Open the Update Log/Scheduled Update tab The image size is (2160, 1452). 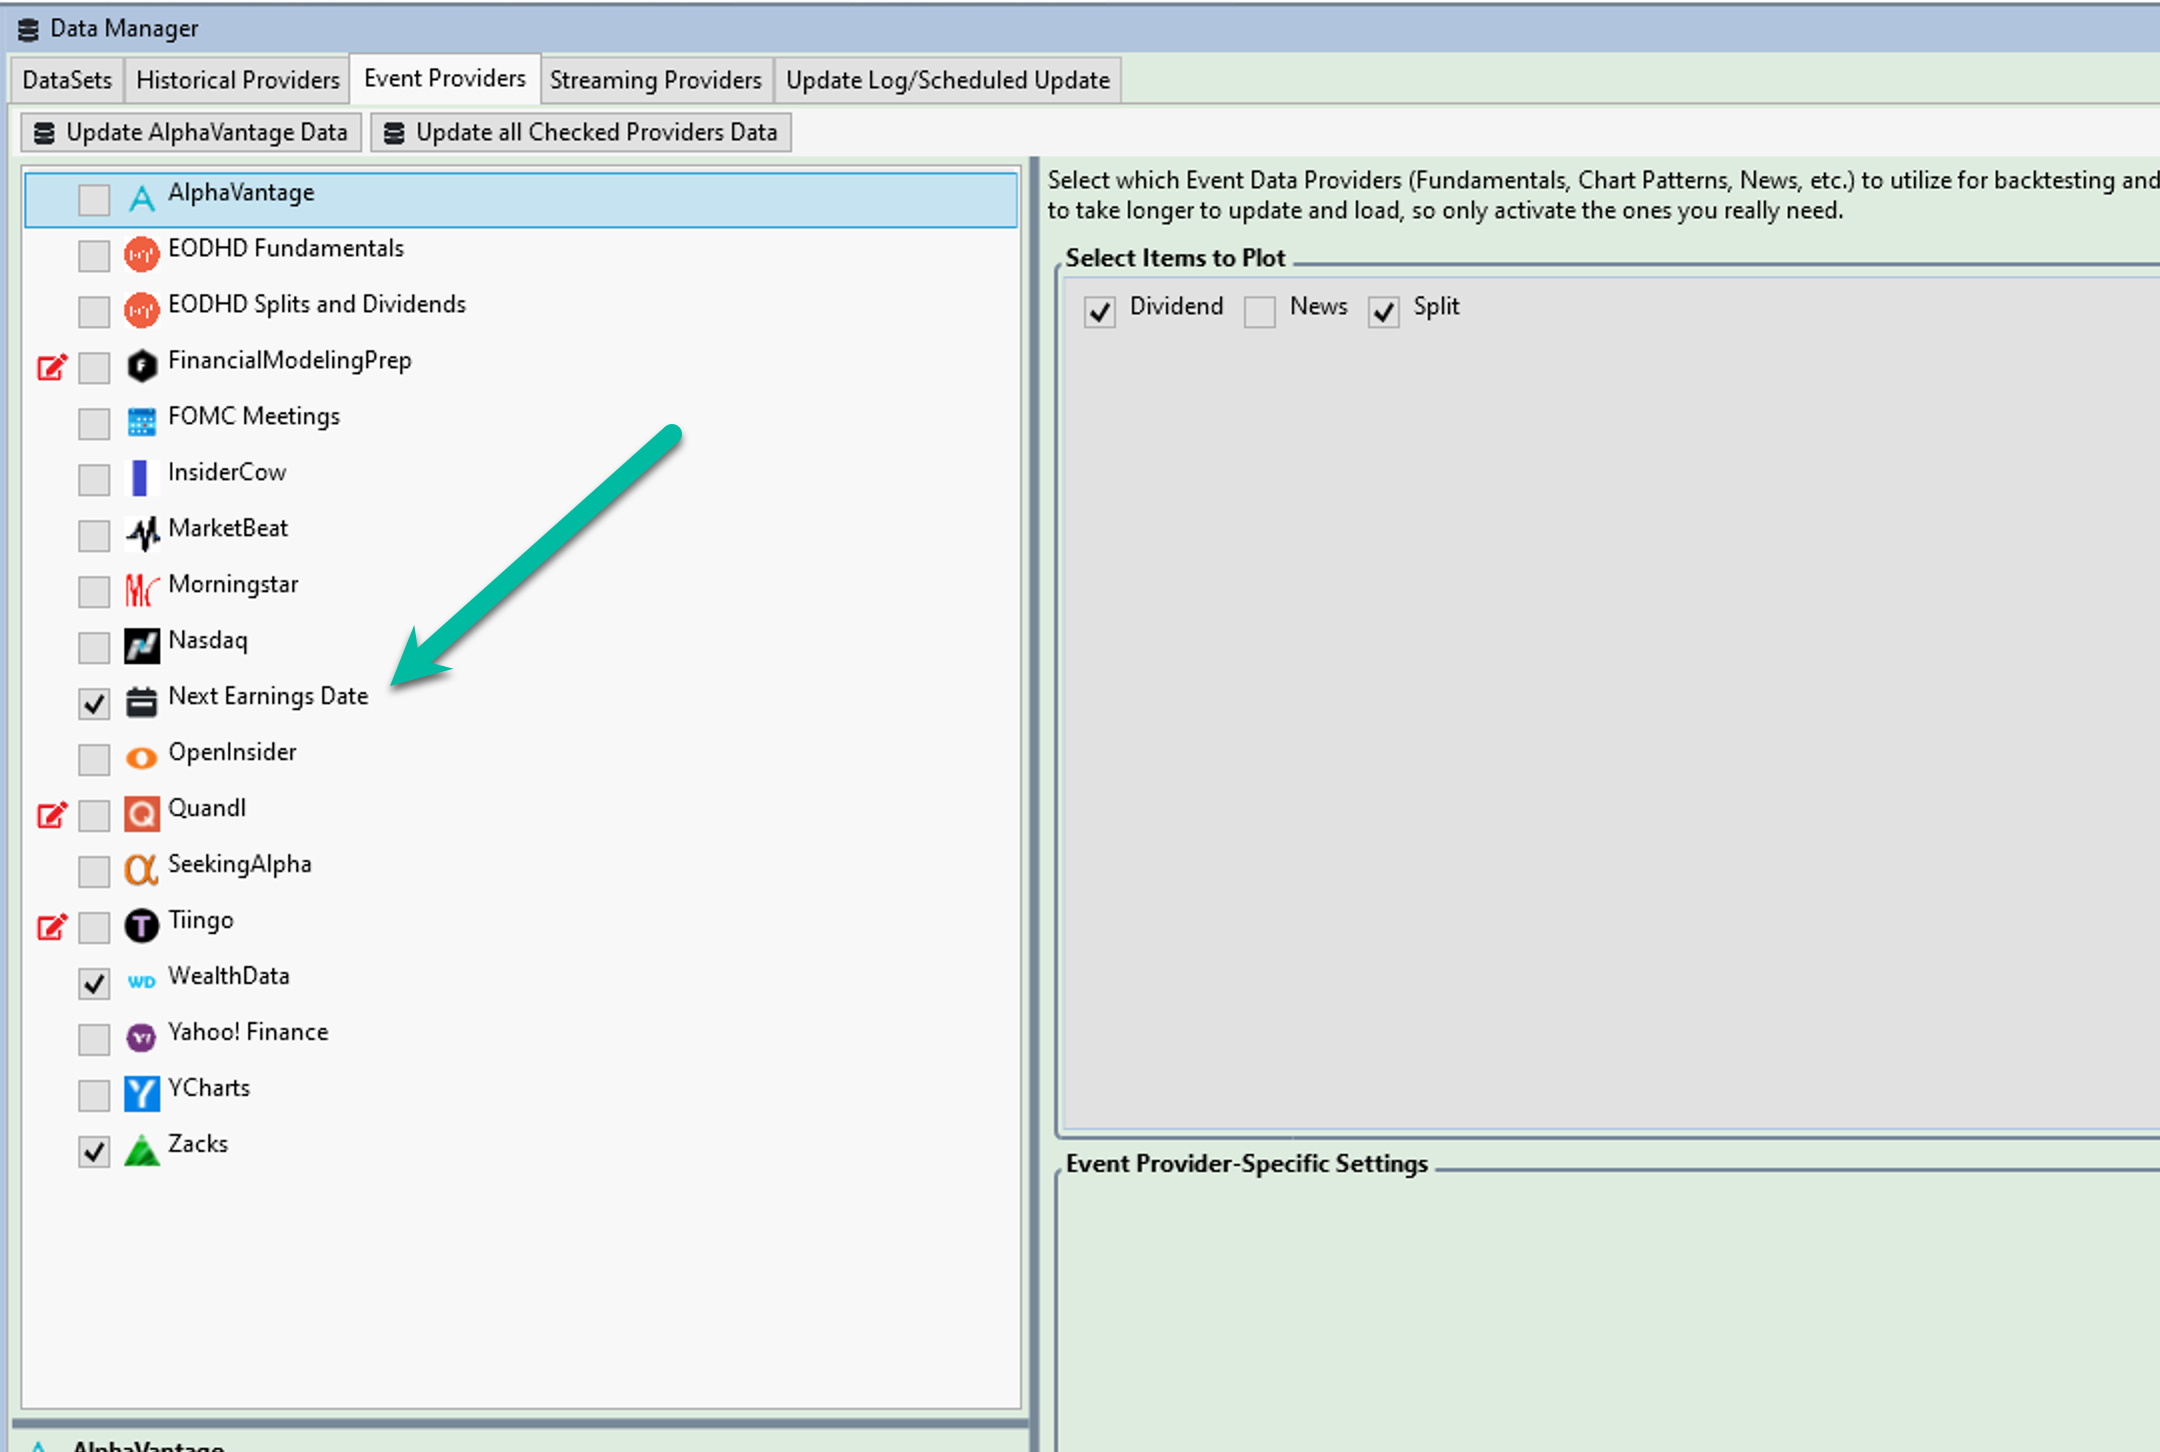pos(948,80)
